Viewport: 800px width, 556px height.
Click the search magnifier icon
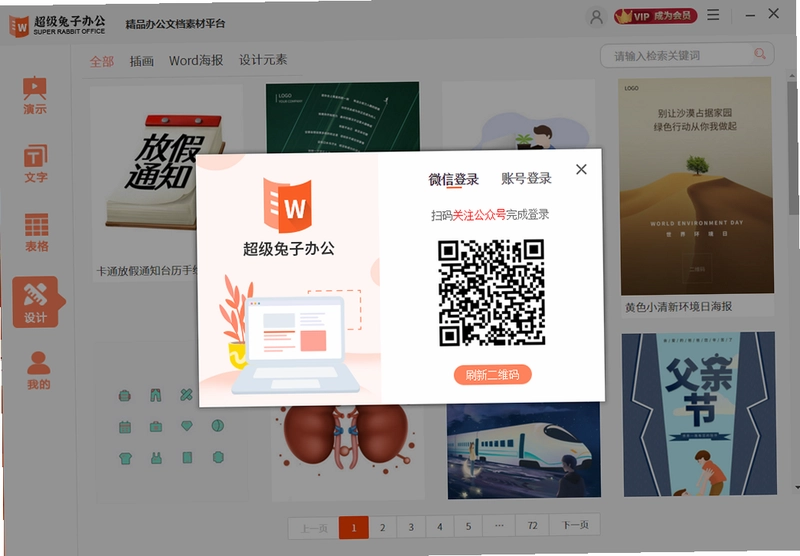[760, 54]
